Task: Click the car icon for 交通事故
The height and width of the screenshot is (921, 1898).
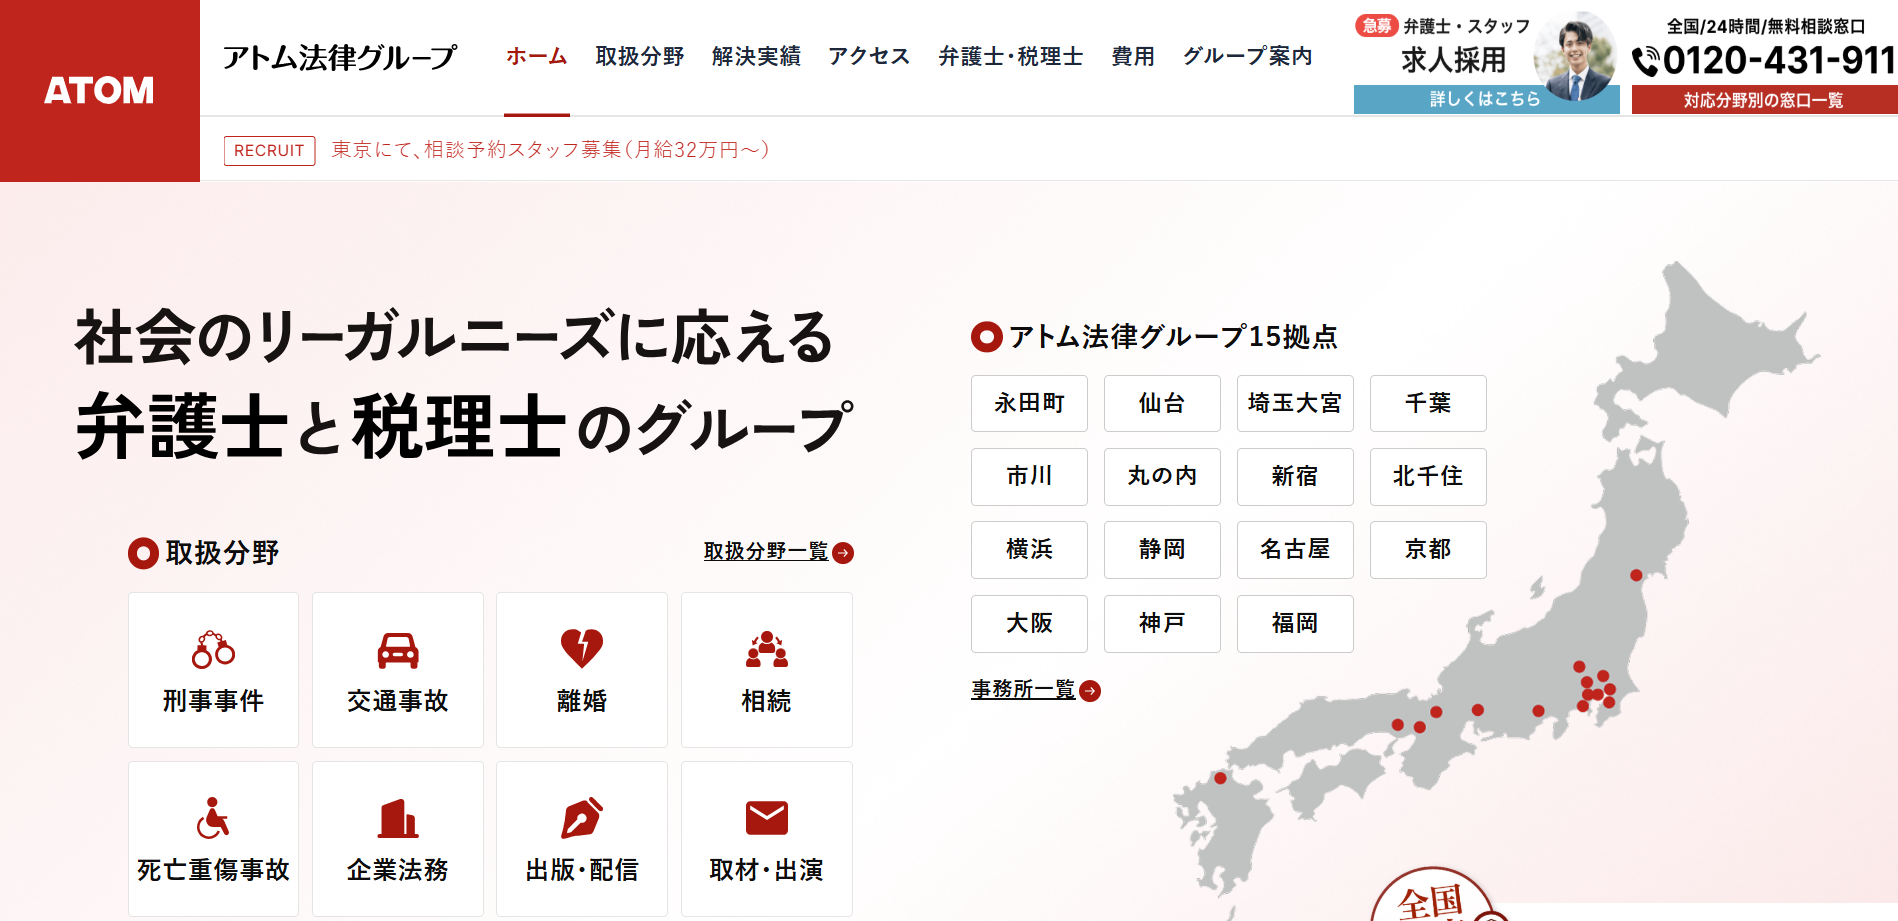Action: tap(398, 650)
